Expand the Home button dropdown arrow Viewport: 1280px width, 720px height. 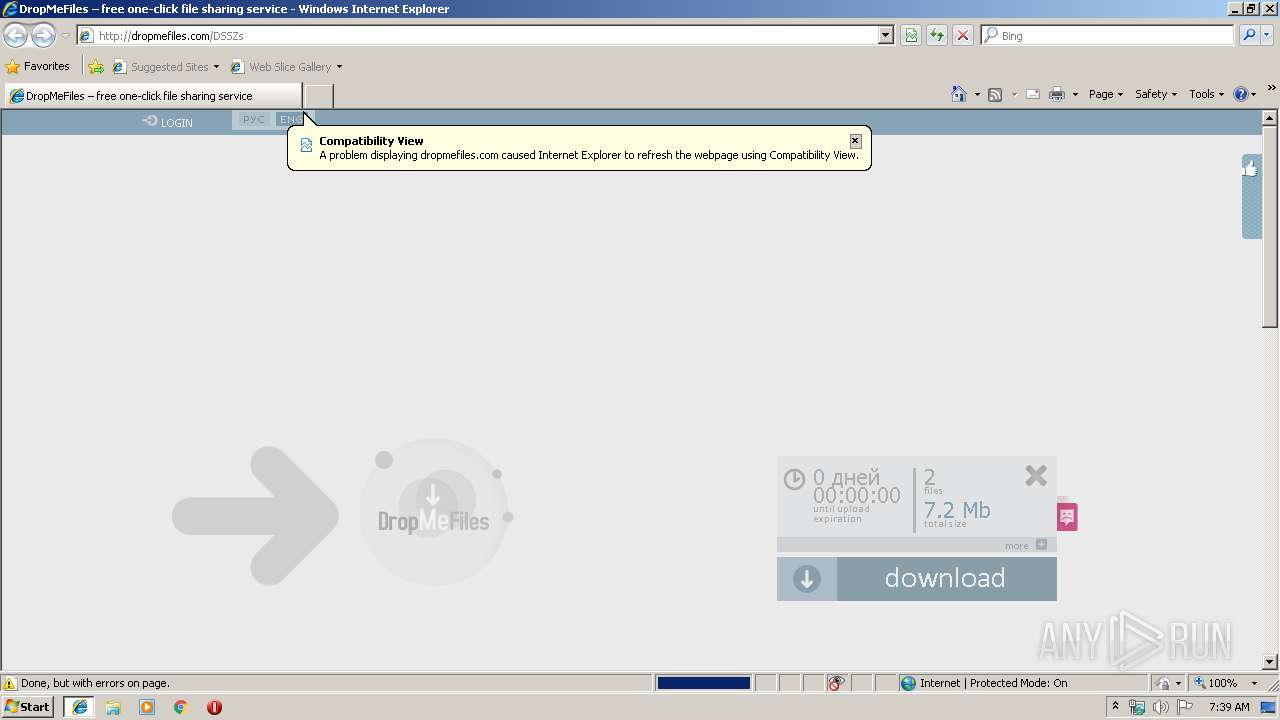[x=977, y=94]
